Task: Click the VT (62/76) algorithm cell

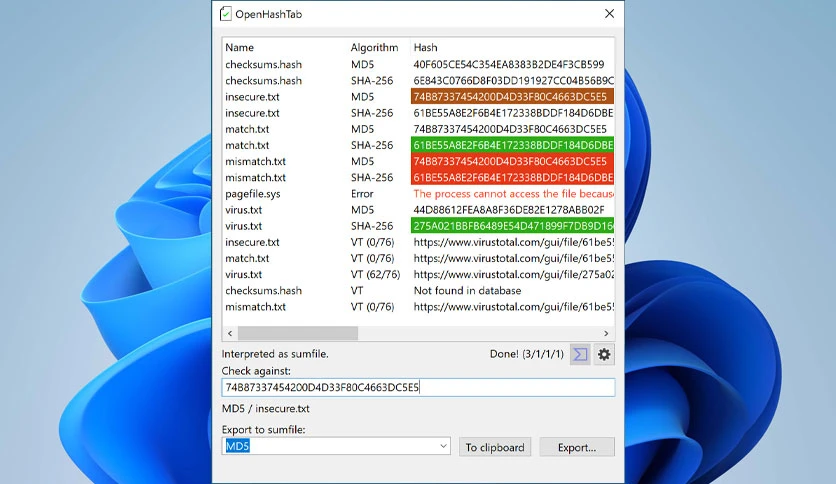Action: point(375,275)
